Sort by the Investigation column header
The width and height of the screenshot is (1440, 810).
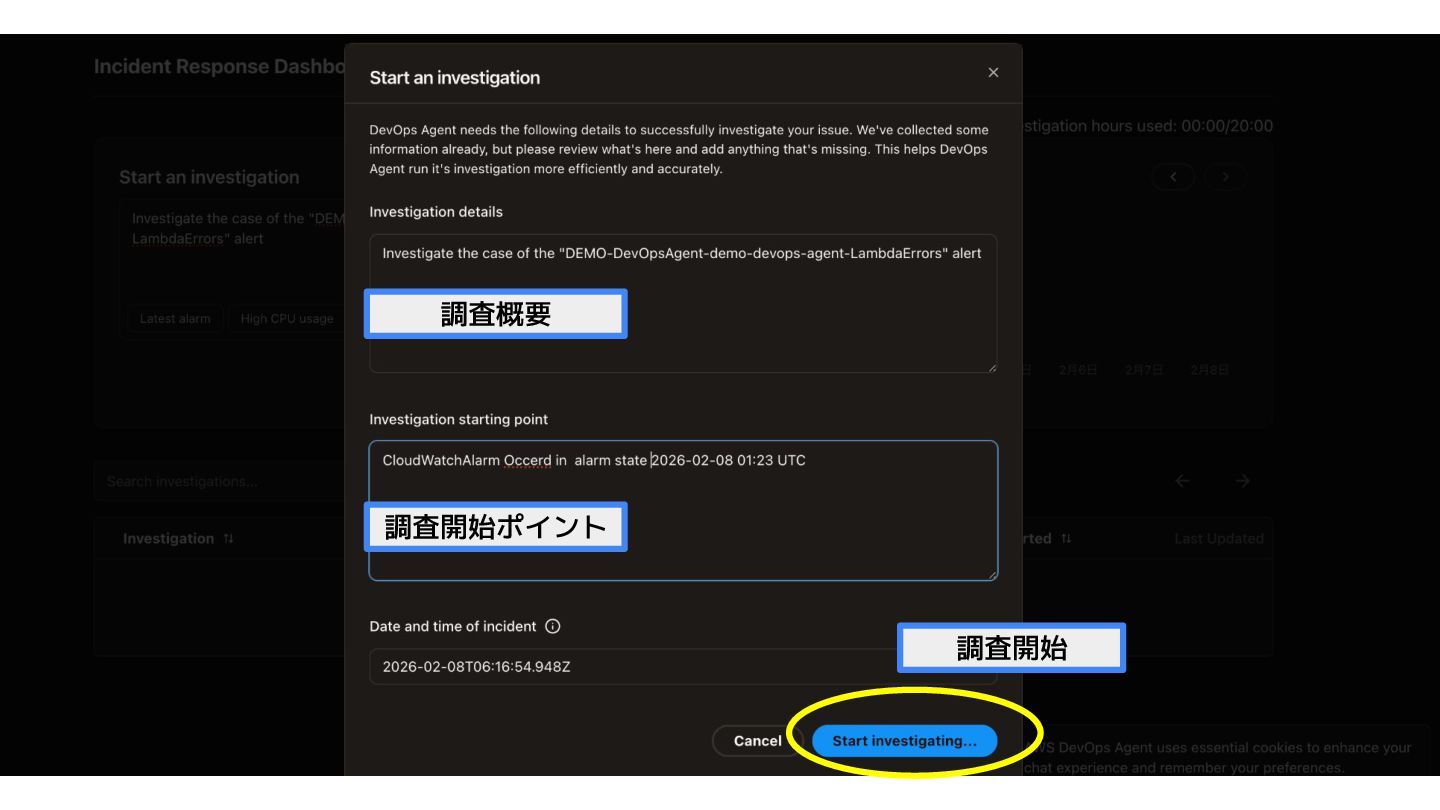coord(178,538)
